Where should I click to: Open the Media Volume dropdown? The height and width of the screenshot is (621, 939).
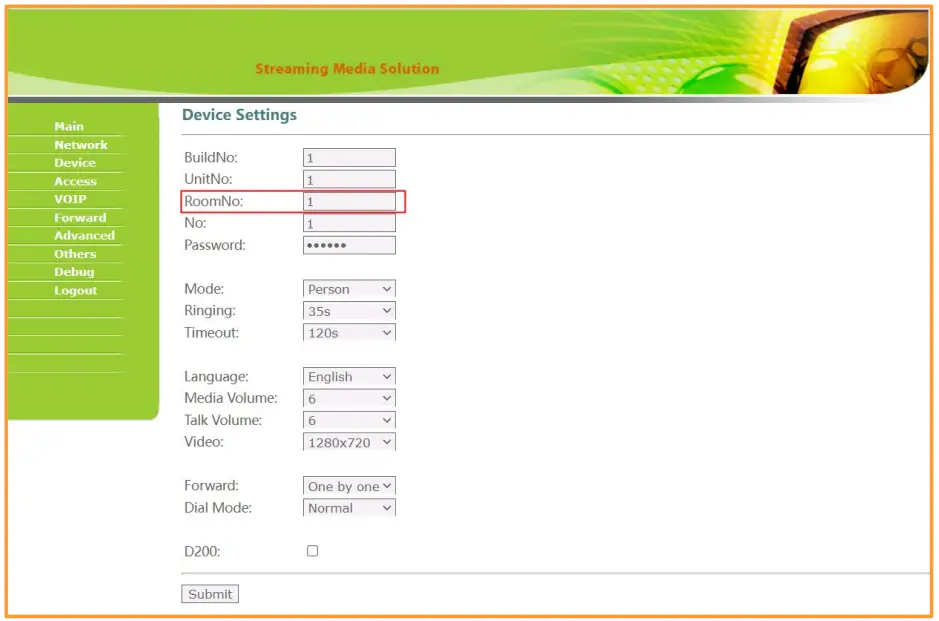[349, 398]
